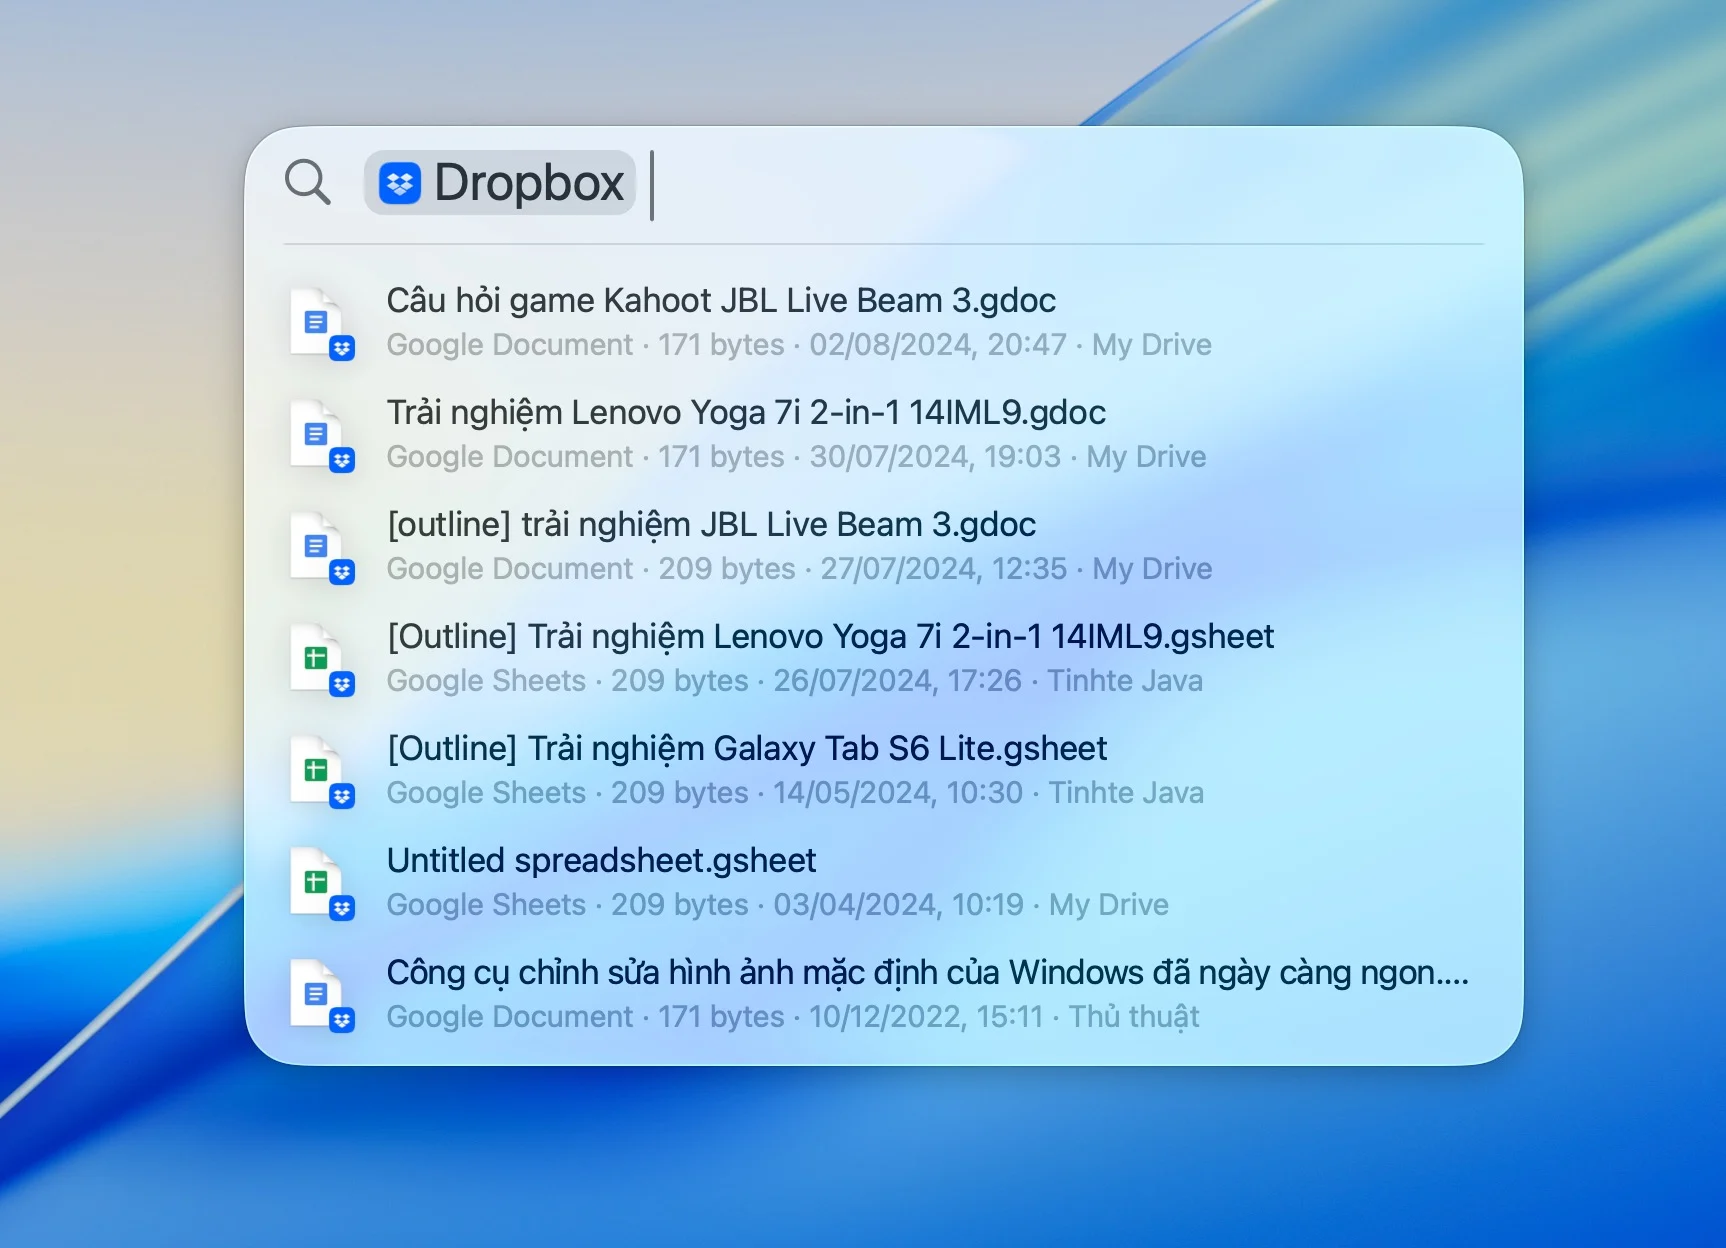Select "Công cụ chỉnh sửa hình ảnh mặc định" result
Screen dimensions: 1726x1248
tap(928, 972)
